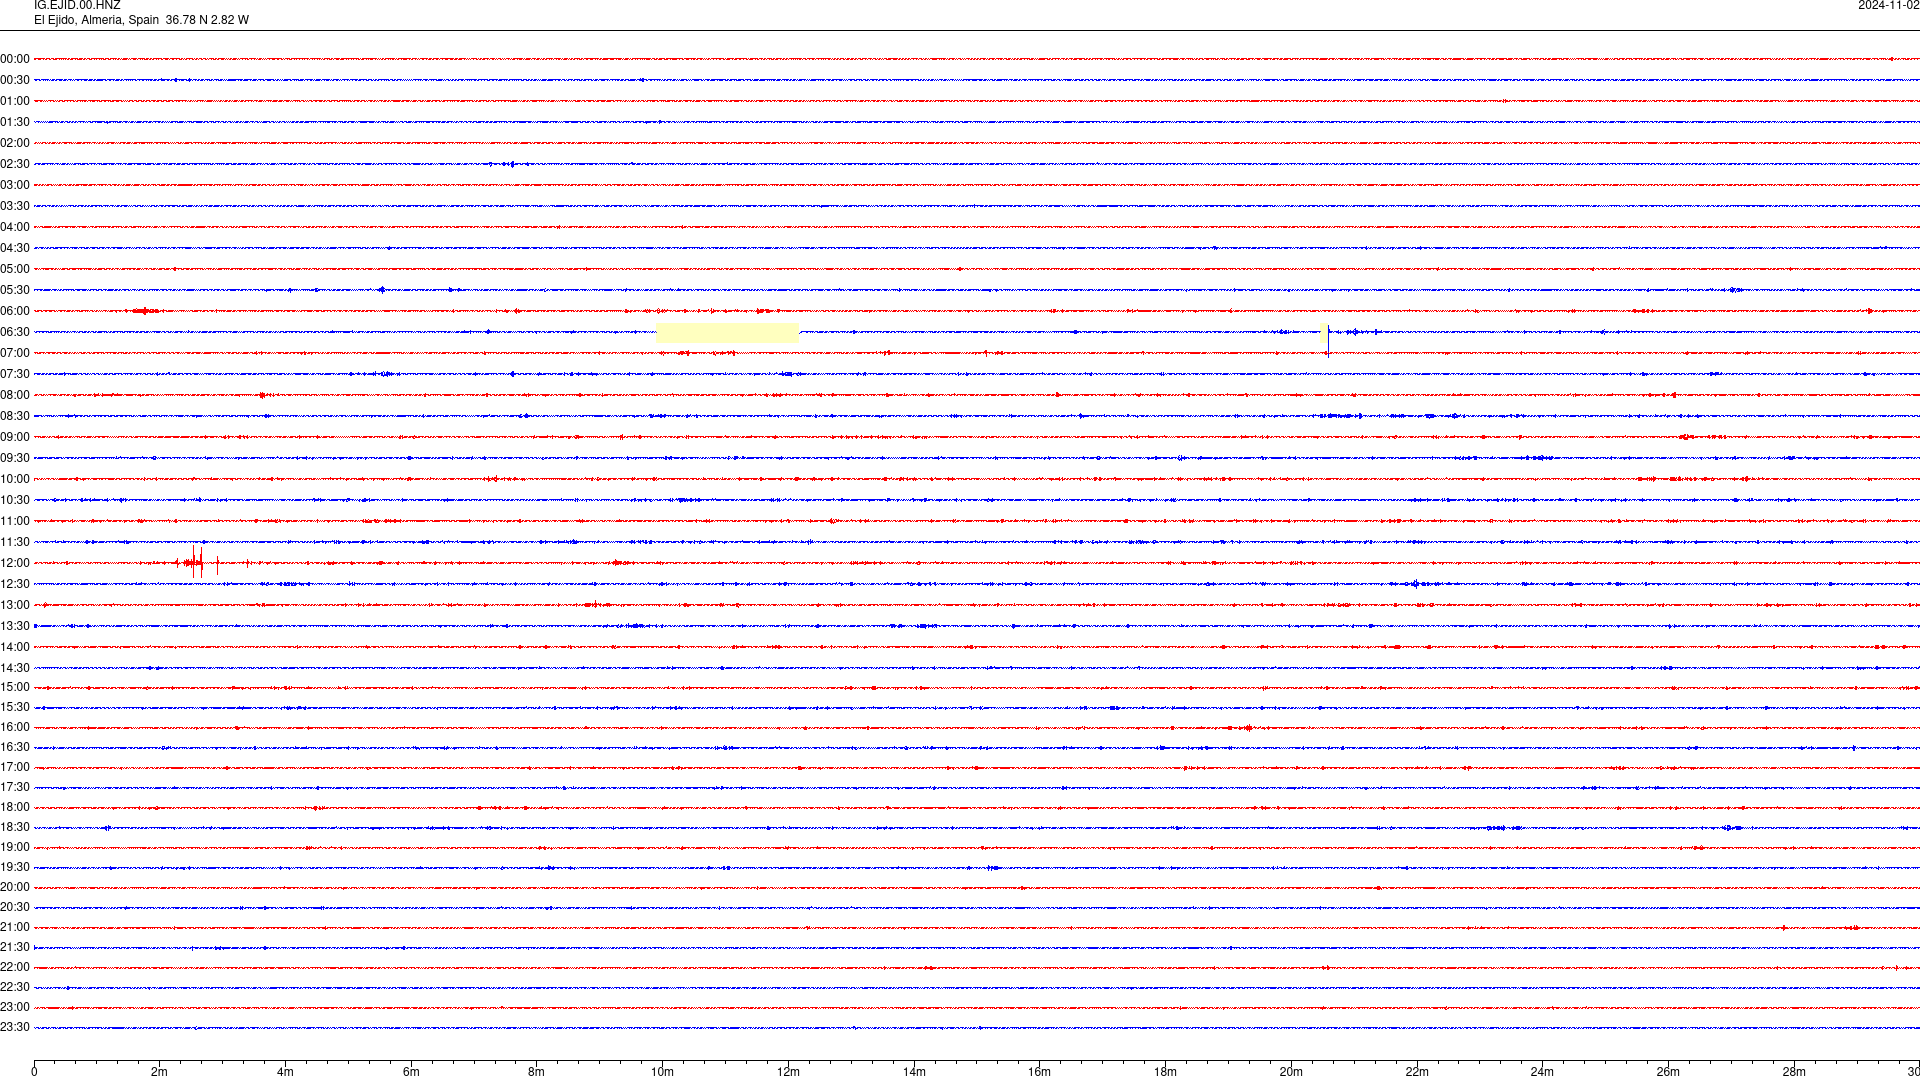Select the 15:00 trace time label
Image resolution: width=1920 pixels, height=1080 pixels.
(x=15, y=687)
